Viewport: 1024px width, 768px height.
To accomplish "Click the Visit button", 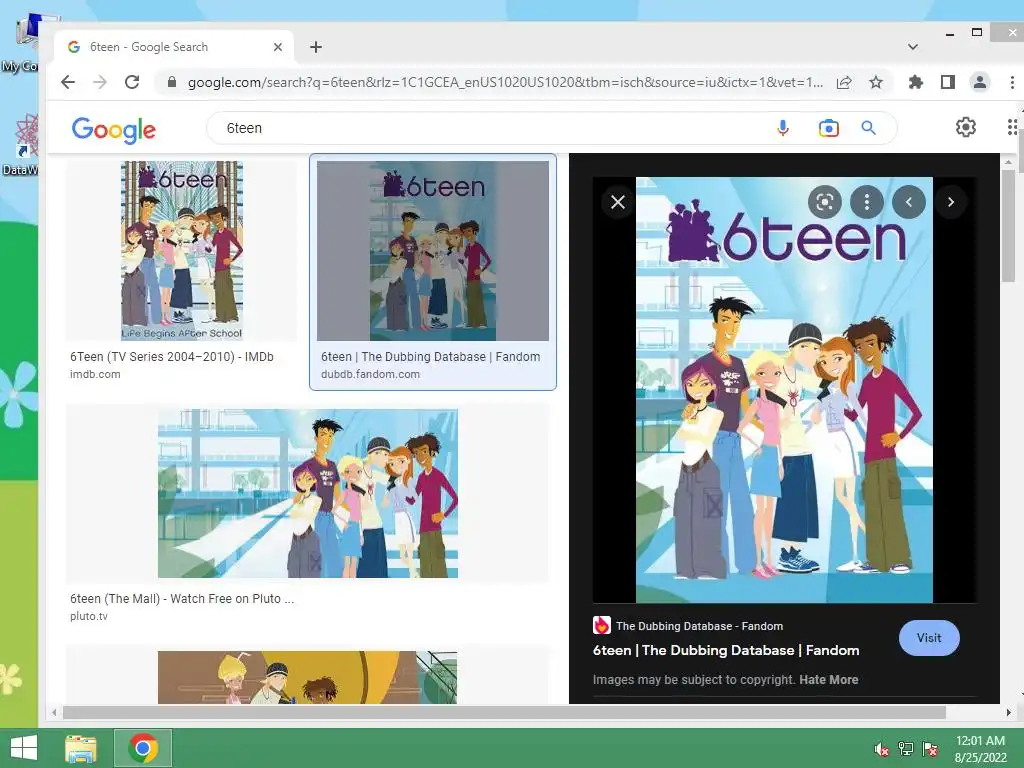I will tap(929, 638).
